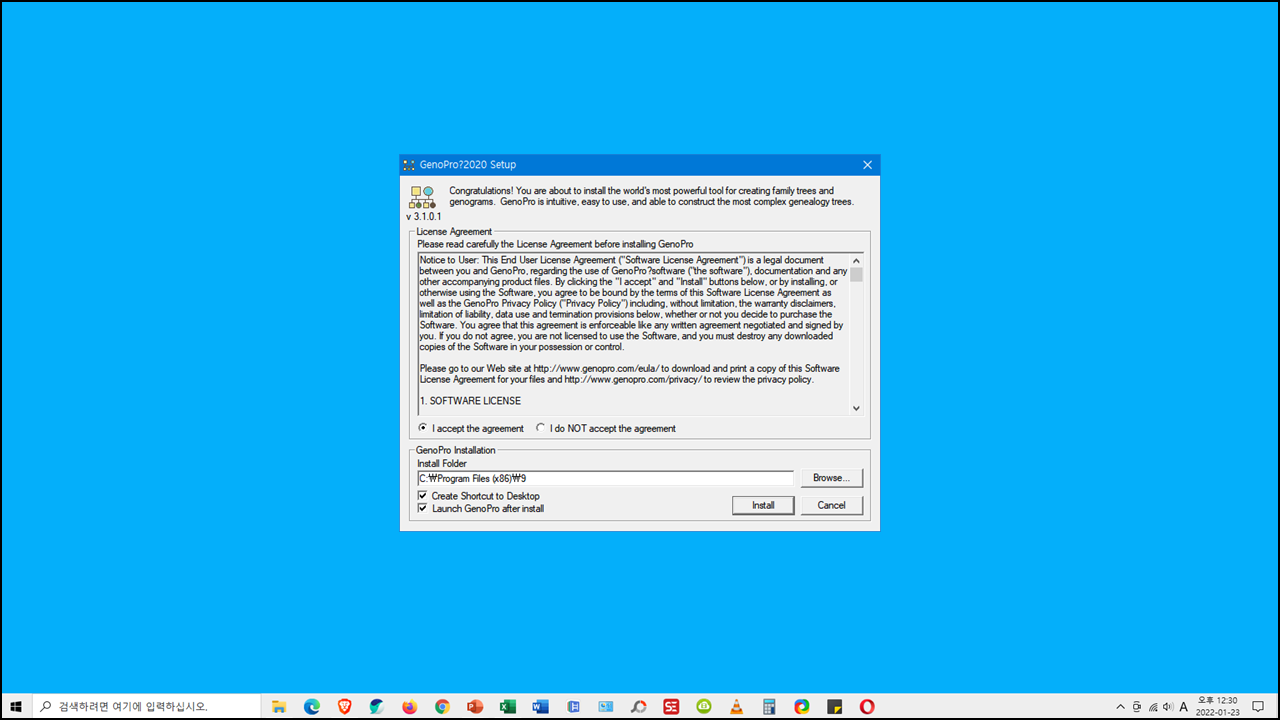Launch Opera browser from the taskbar
This screenshot has width=1280, height=720.
867,706
